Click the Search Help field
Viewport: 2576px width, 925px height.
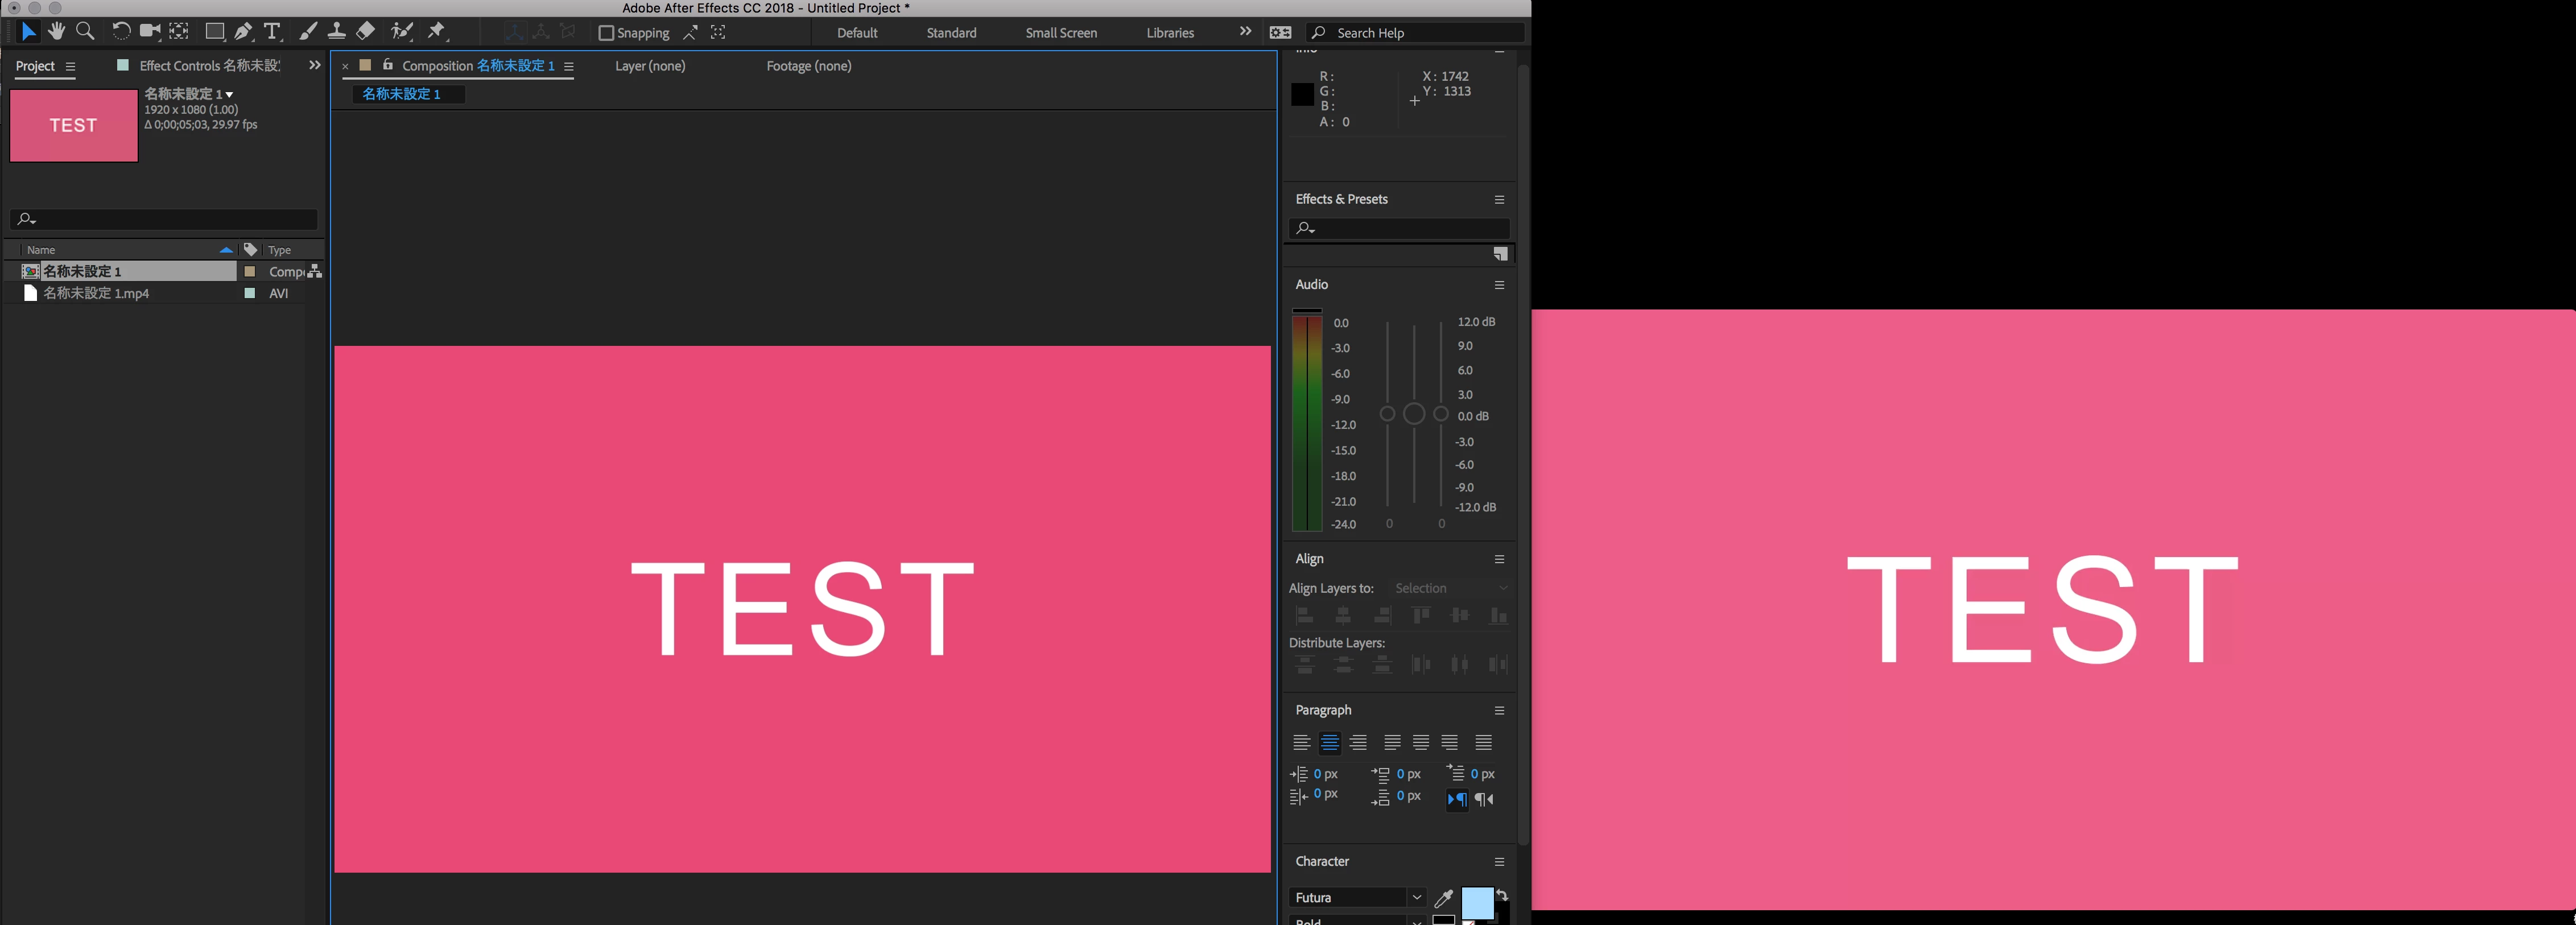coord(1416,33)
